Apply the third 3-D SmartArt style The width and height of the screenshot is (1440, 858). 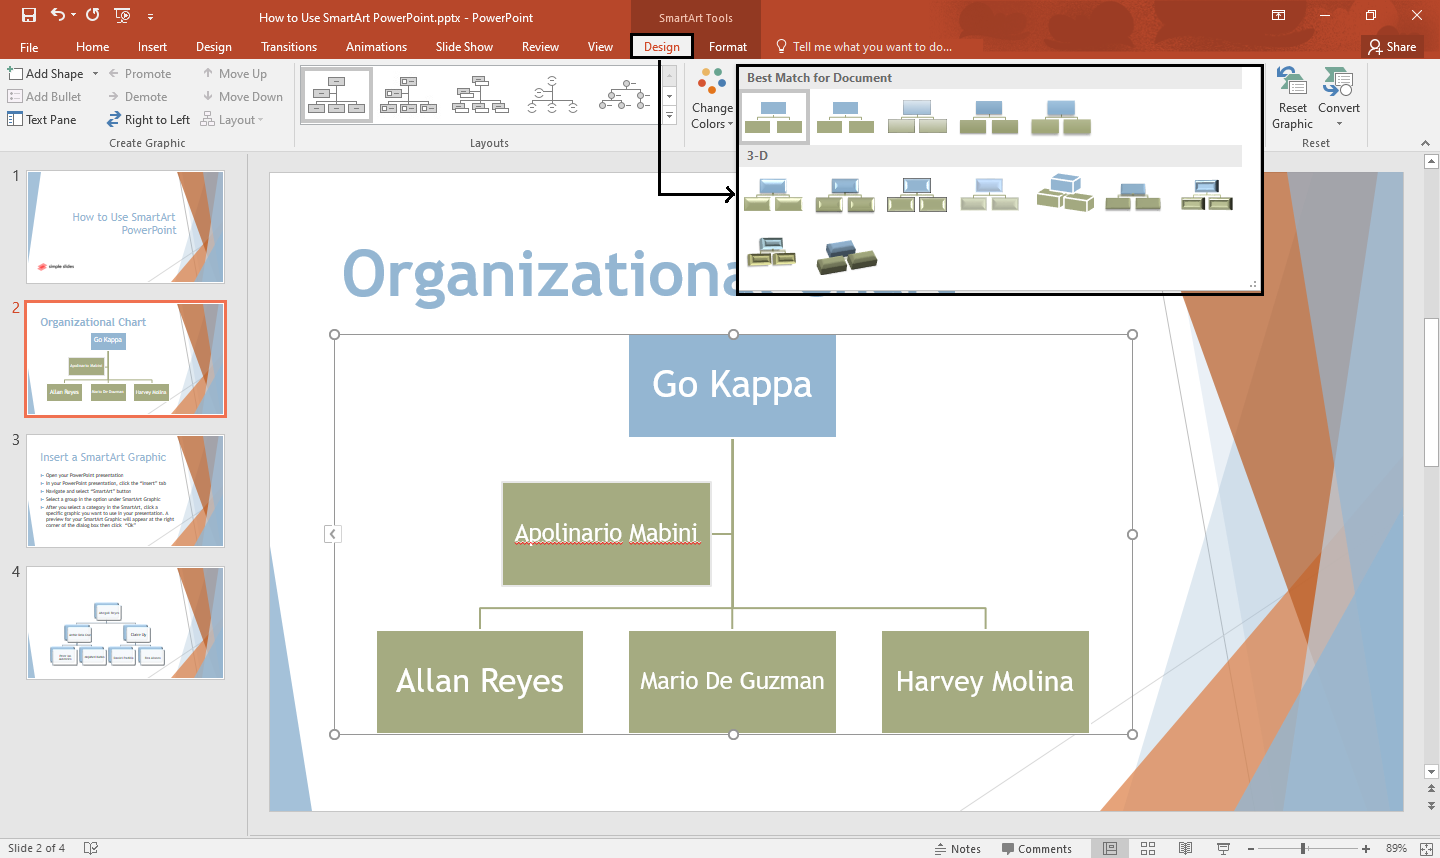click(x=917, y=195)
